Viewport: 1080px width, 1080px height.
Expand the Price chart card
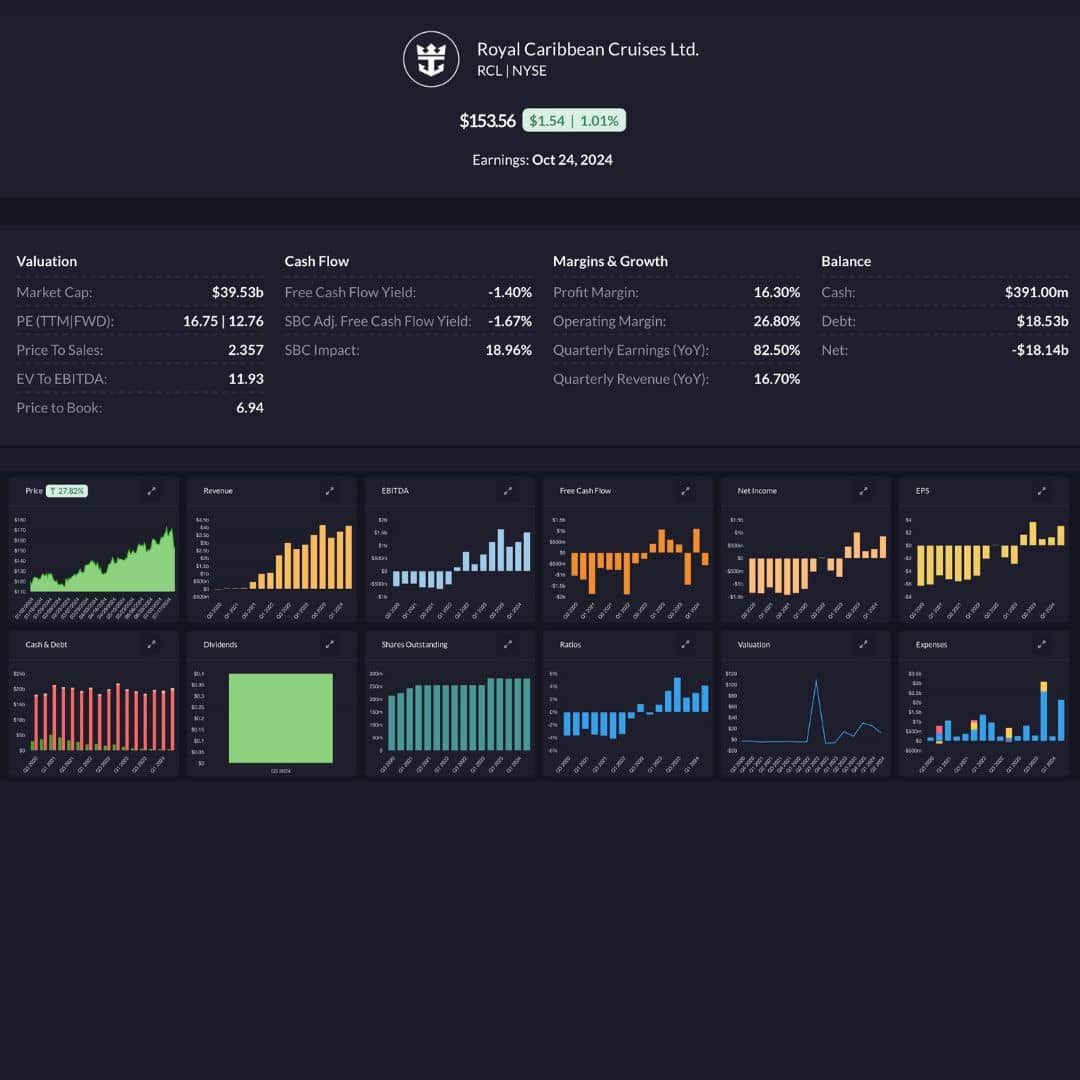[152, 491]
